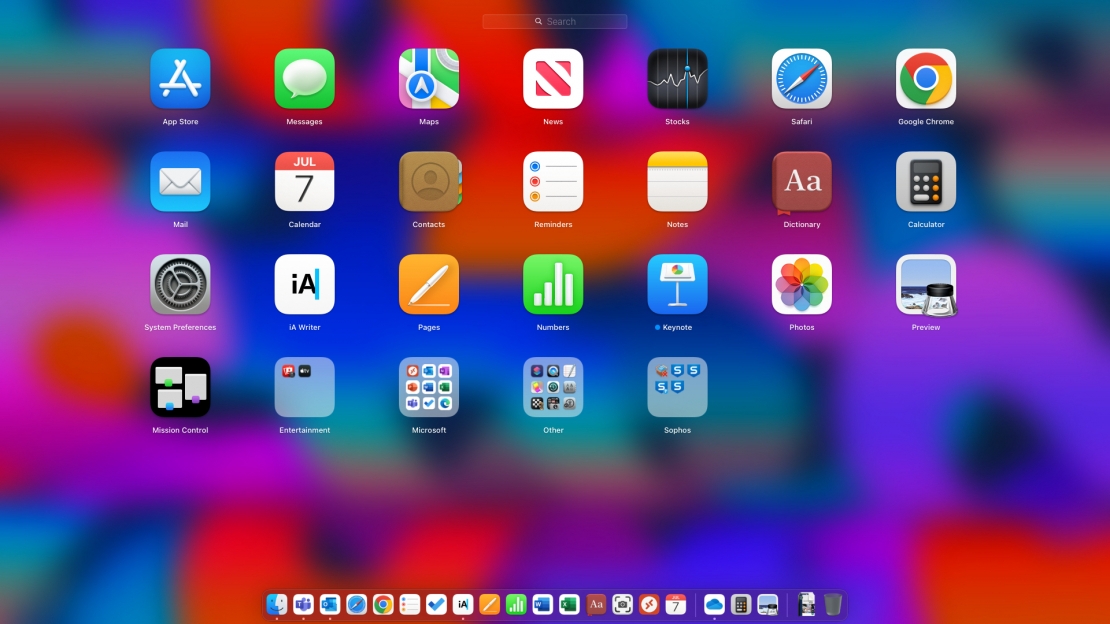This screenshot has width=1110, height=624.
Task: Launch the Keynote app
Action: 677,284
